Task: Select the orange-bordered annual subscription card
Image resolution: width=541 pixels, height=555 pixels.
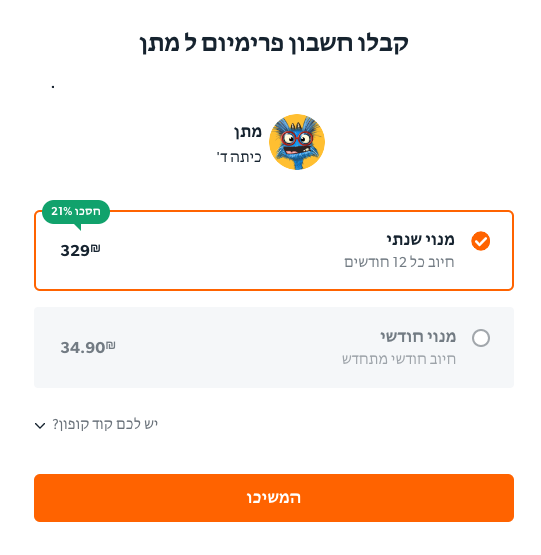Action: (274, 250)
